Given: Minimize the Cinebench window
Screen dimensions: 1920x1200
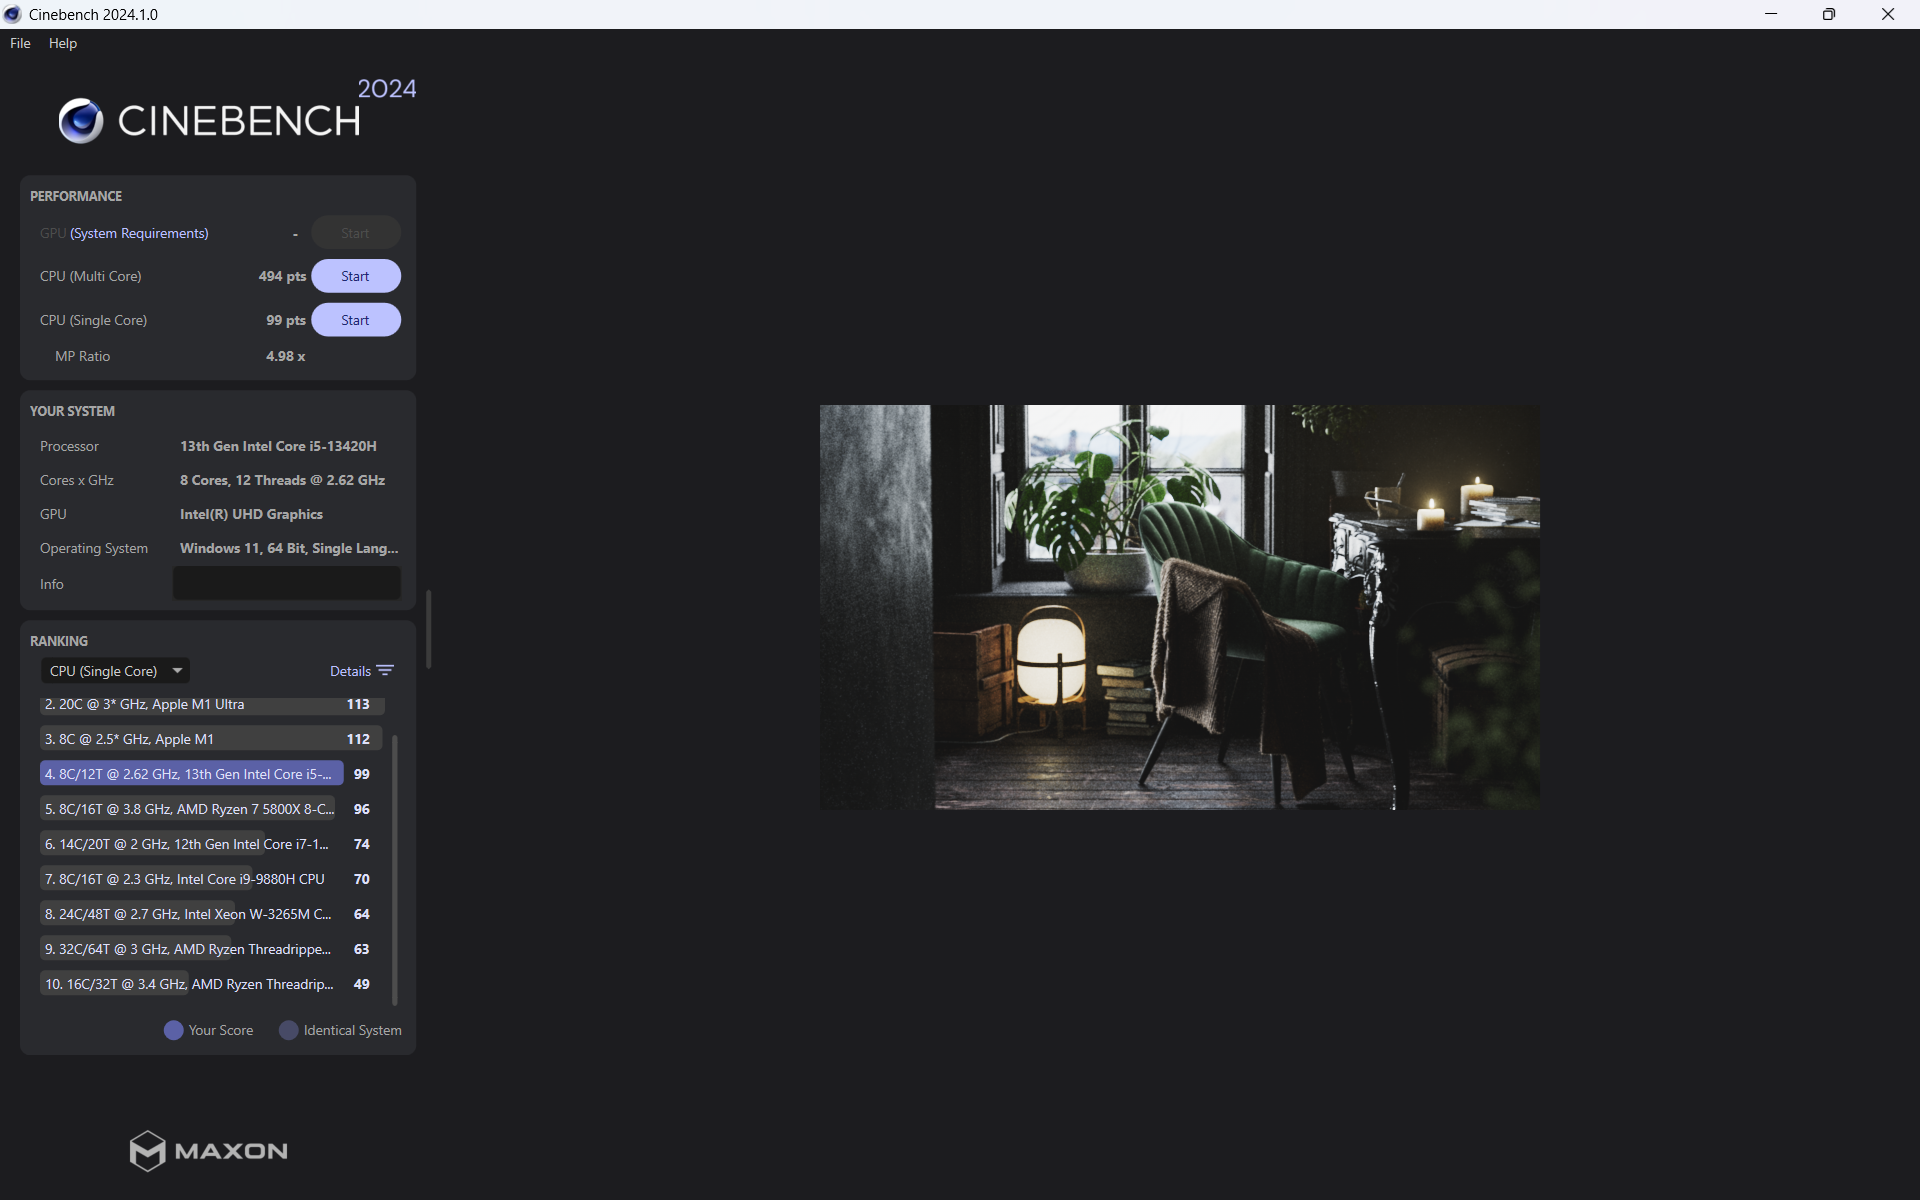Looking at the screenshot, I should pos(1771,14).
